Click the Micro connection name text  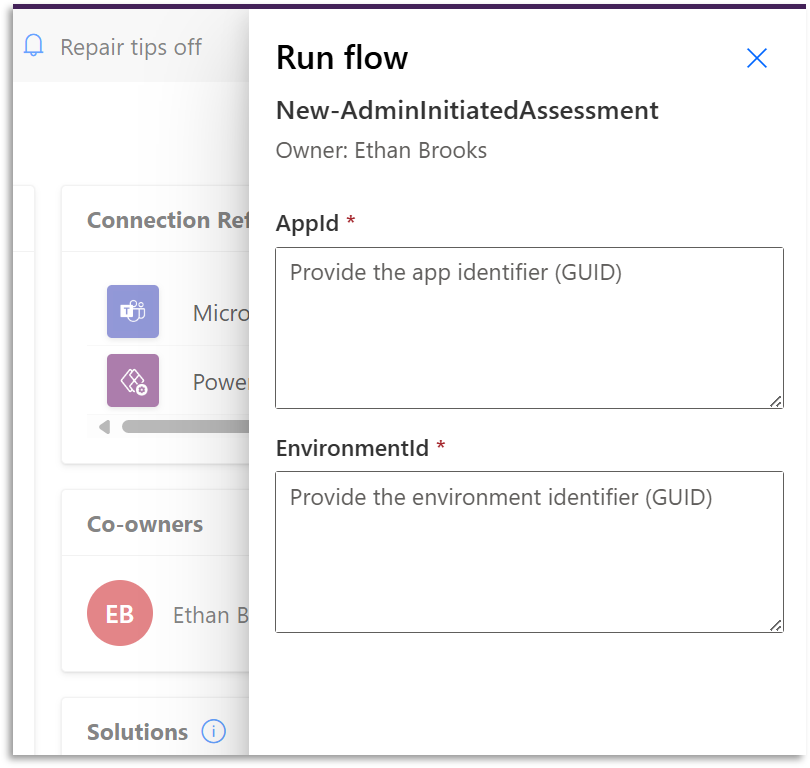tap(221, 313)
